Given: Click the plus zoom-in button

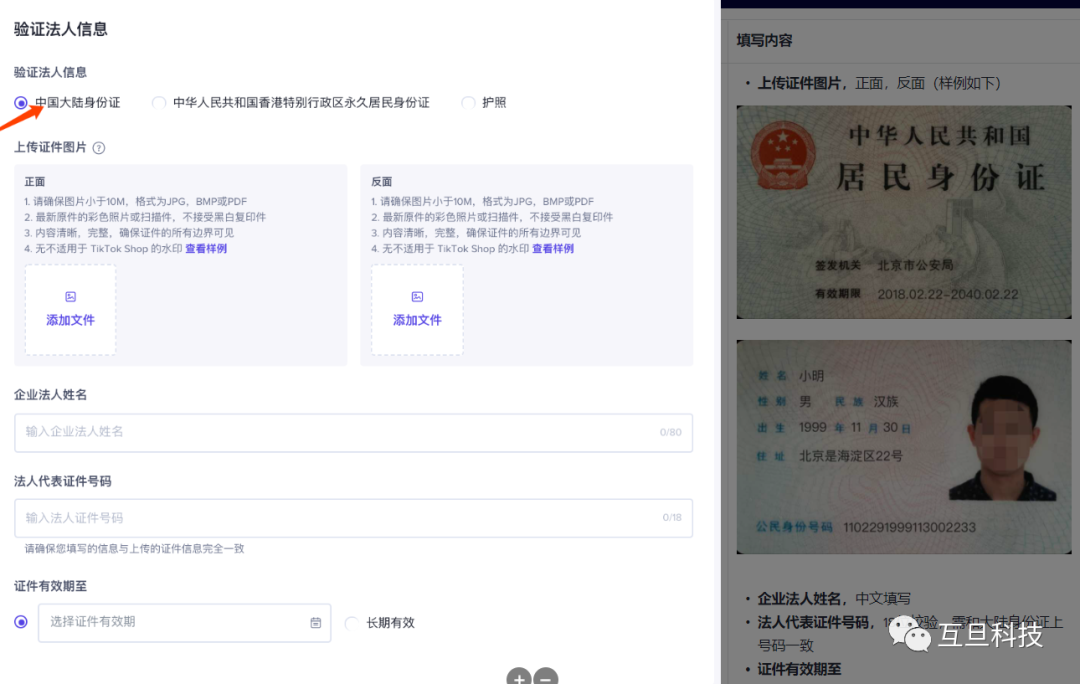Looking at the screenshot, I should click(x=518, y=678).
